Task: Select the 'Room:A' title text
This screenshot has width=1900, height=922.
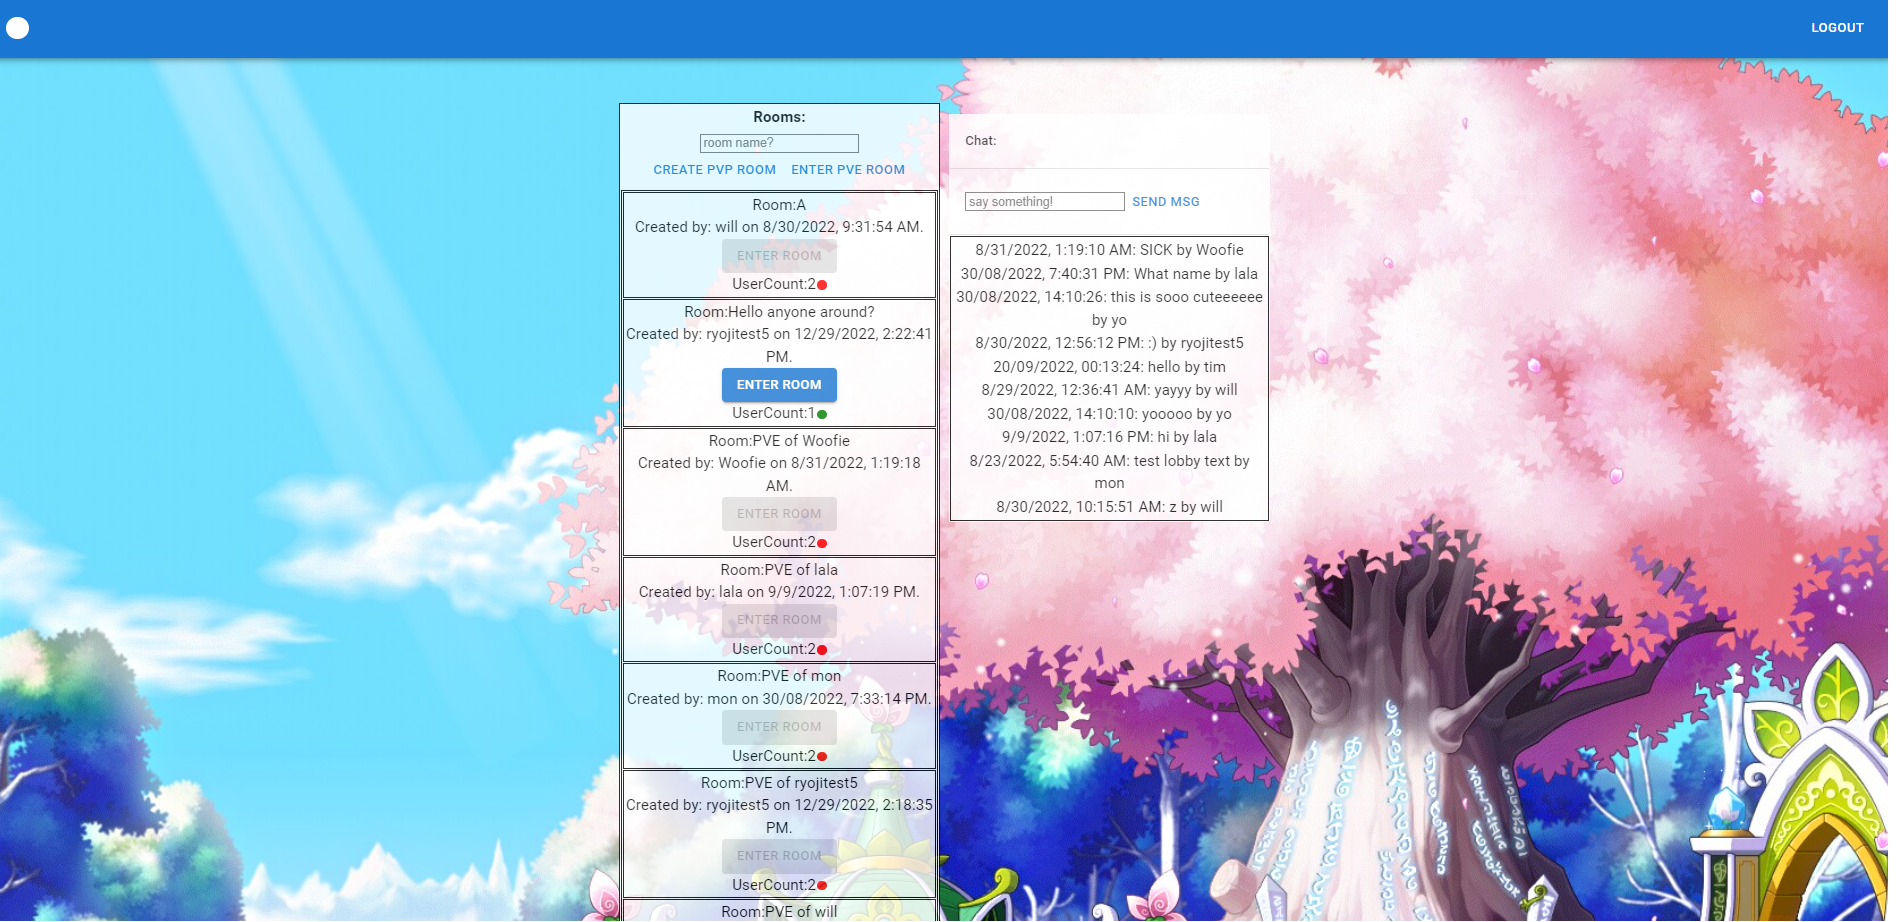Action: click(x=779, y=205)
